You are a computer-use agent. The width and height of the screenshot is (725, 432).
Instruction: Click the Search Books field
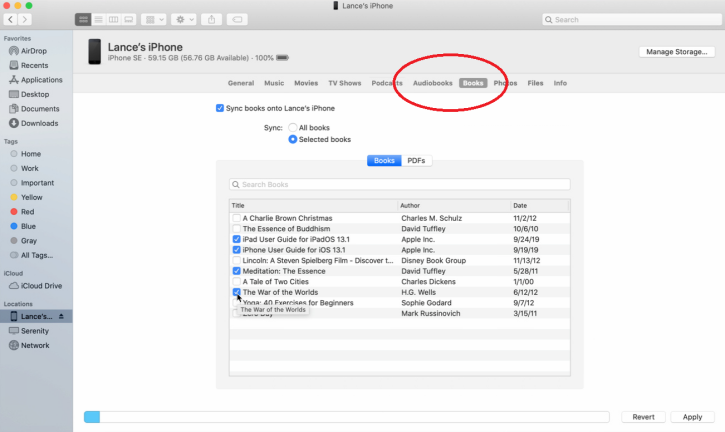pyautogui.click(x=399, y=185)
